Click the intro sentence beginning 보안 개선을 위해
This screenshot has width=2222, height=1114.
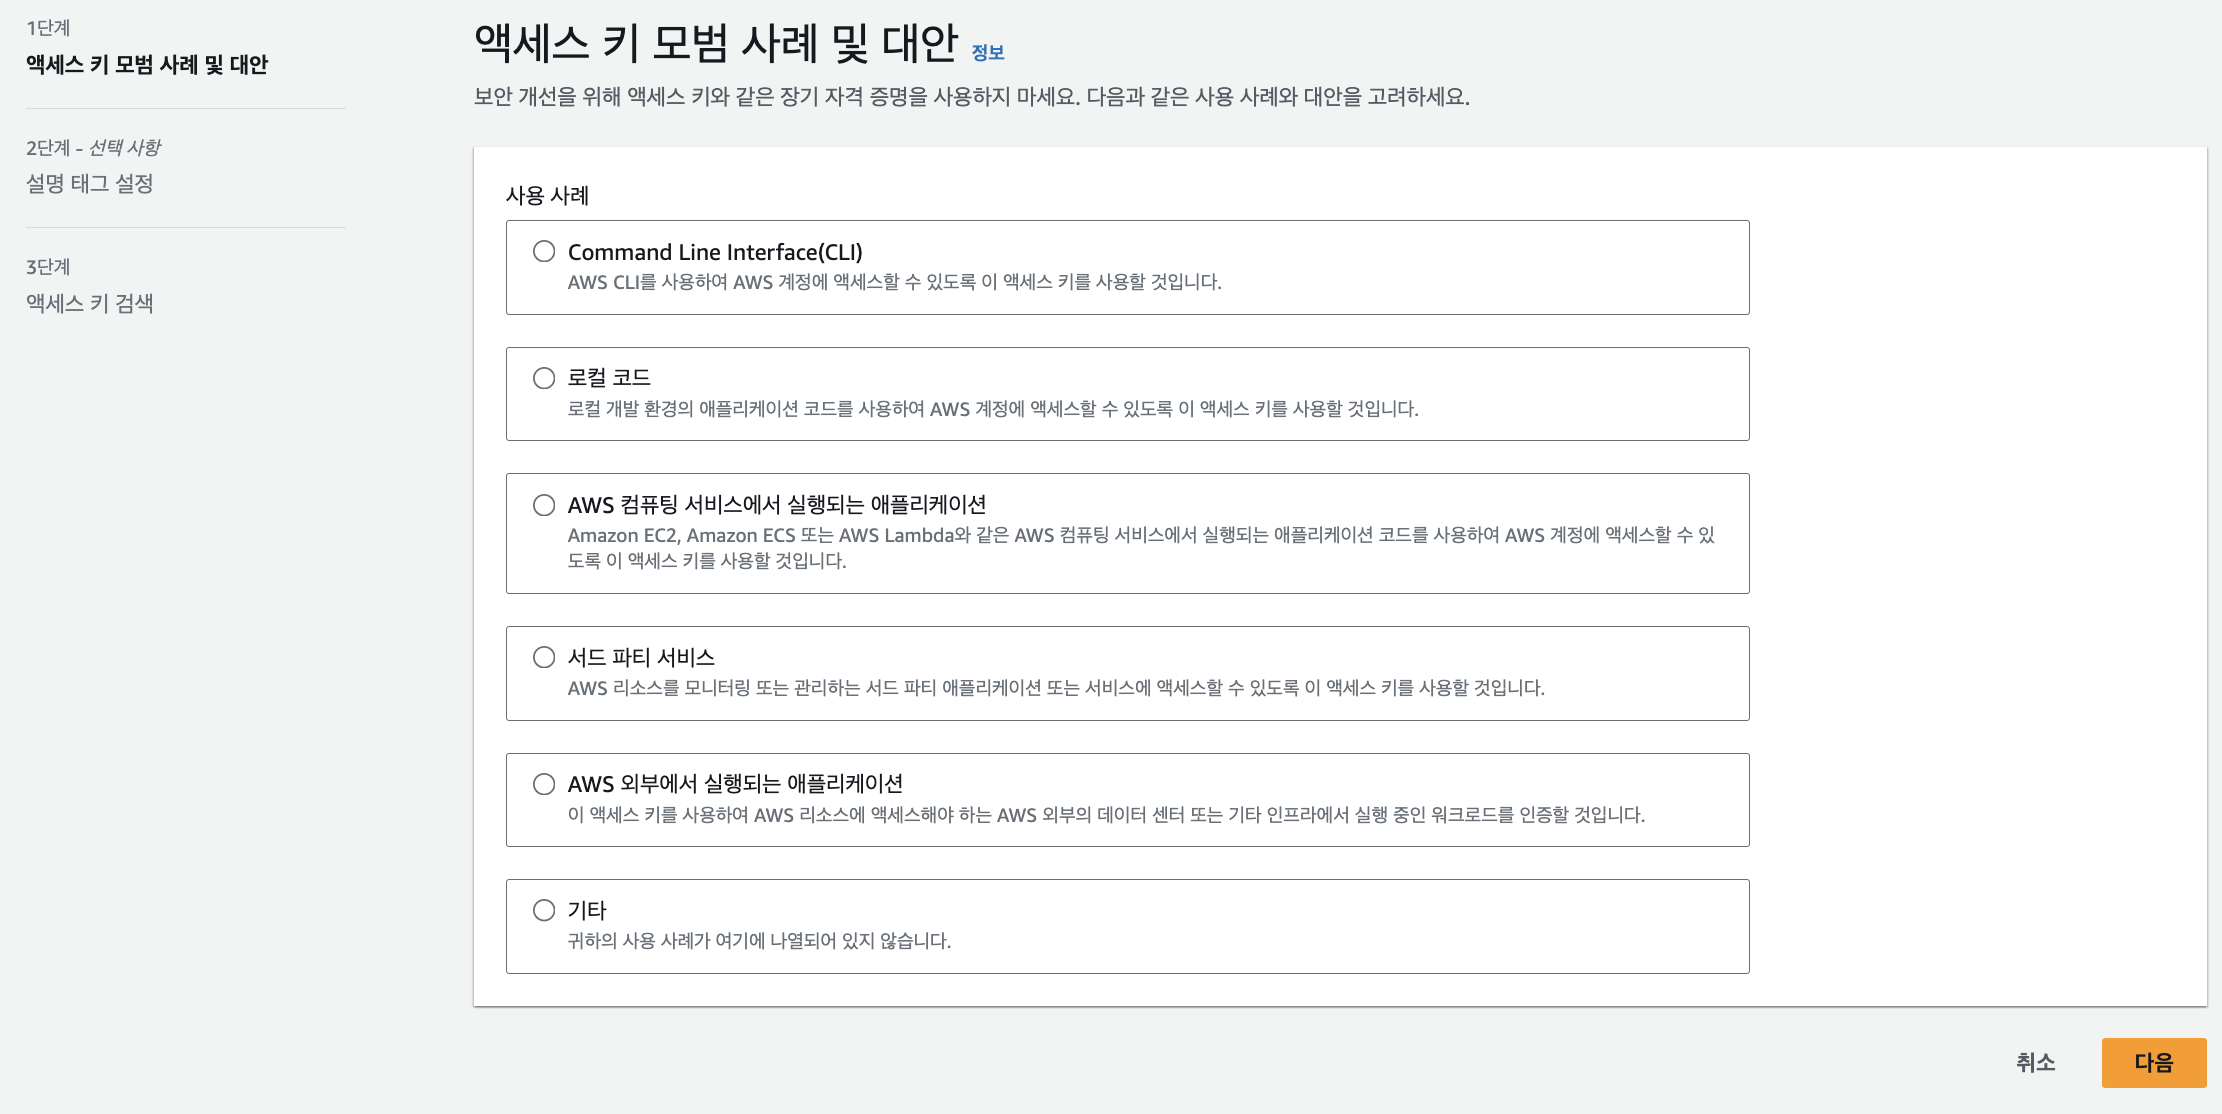point(971,97)
